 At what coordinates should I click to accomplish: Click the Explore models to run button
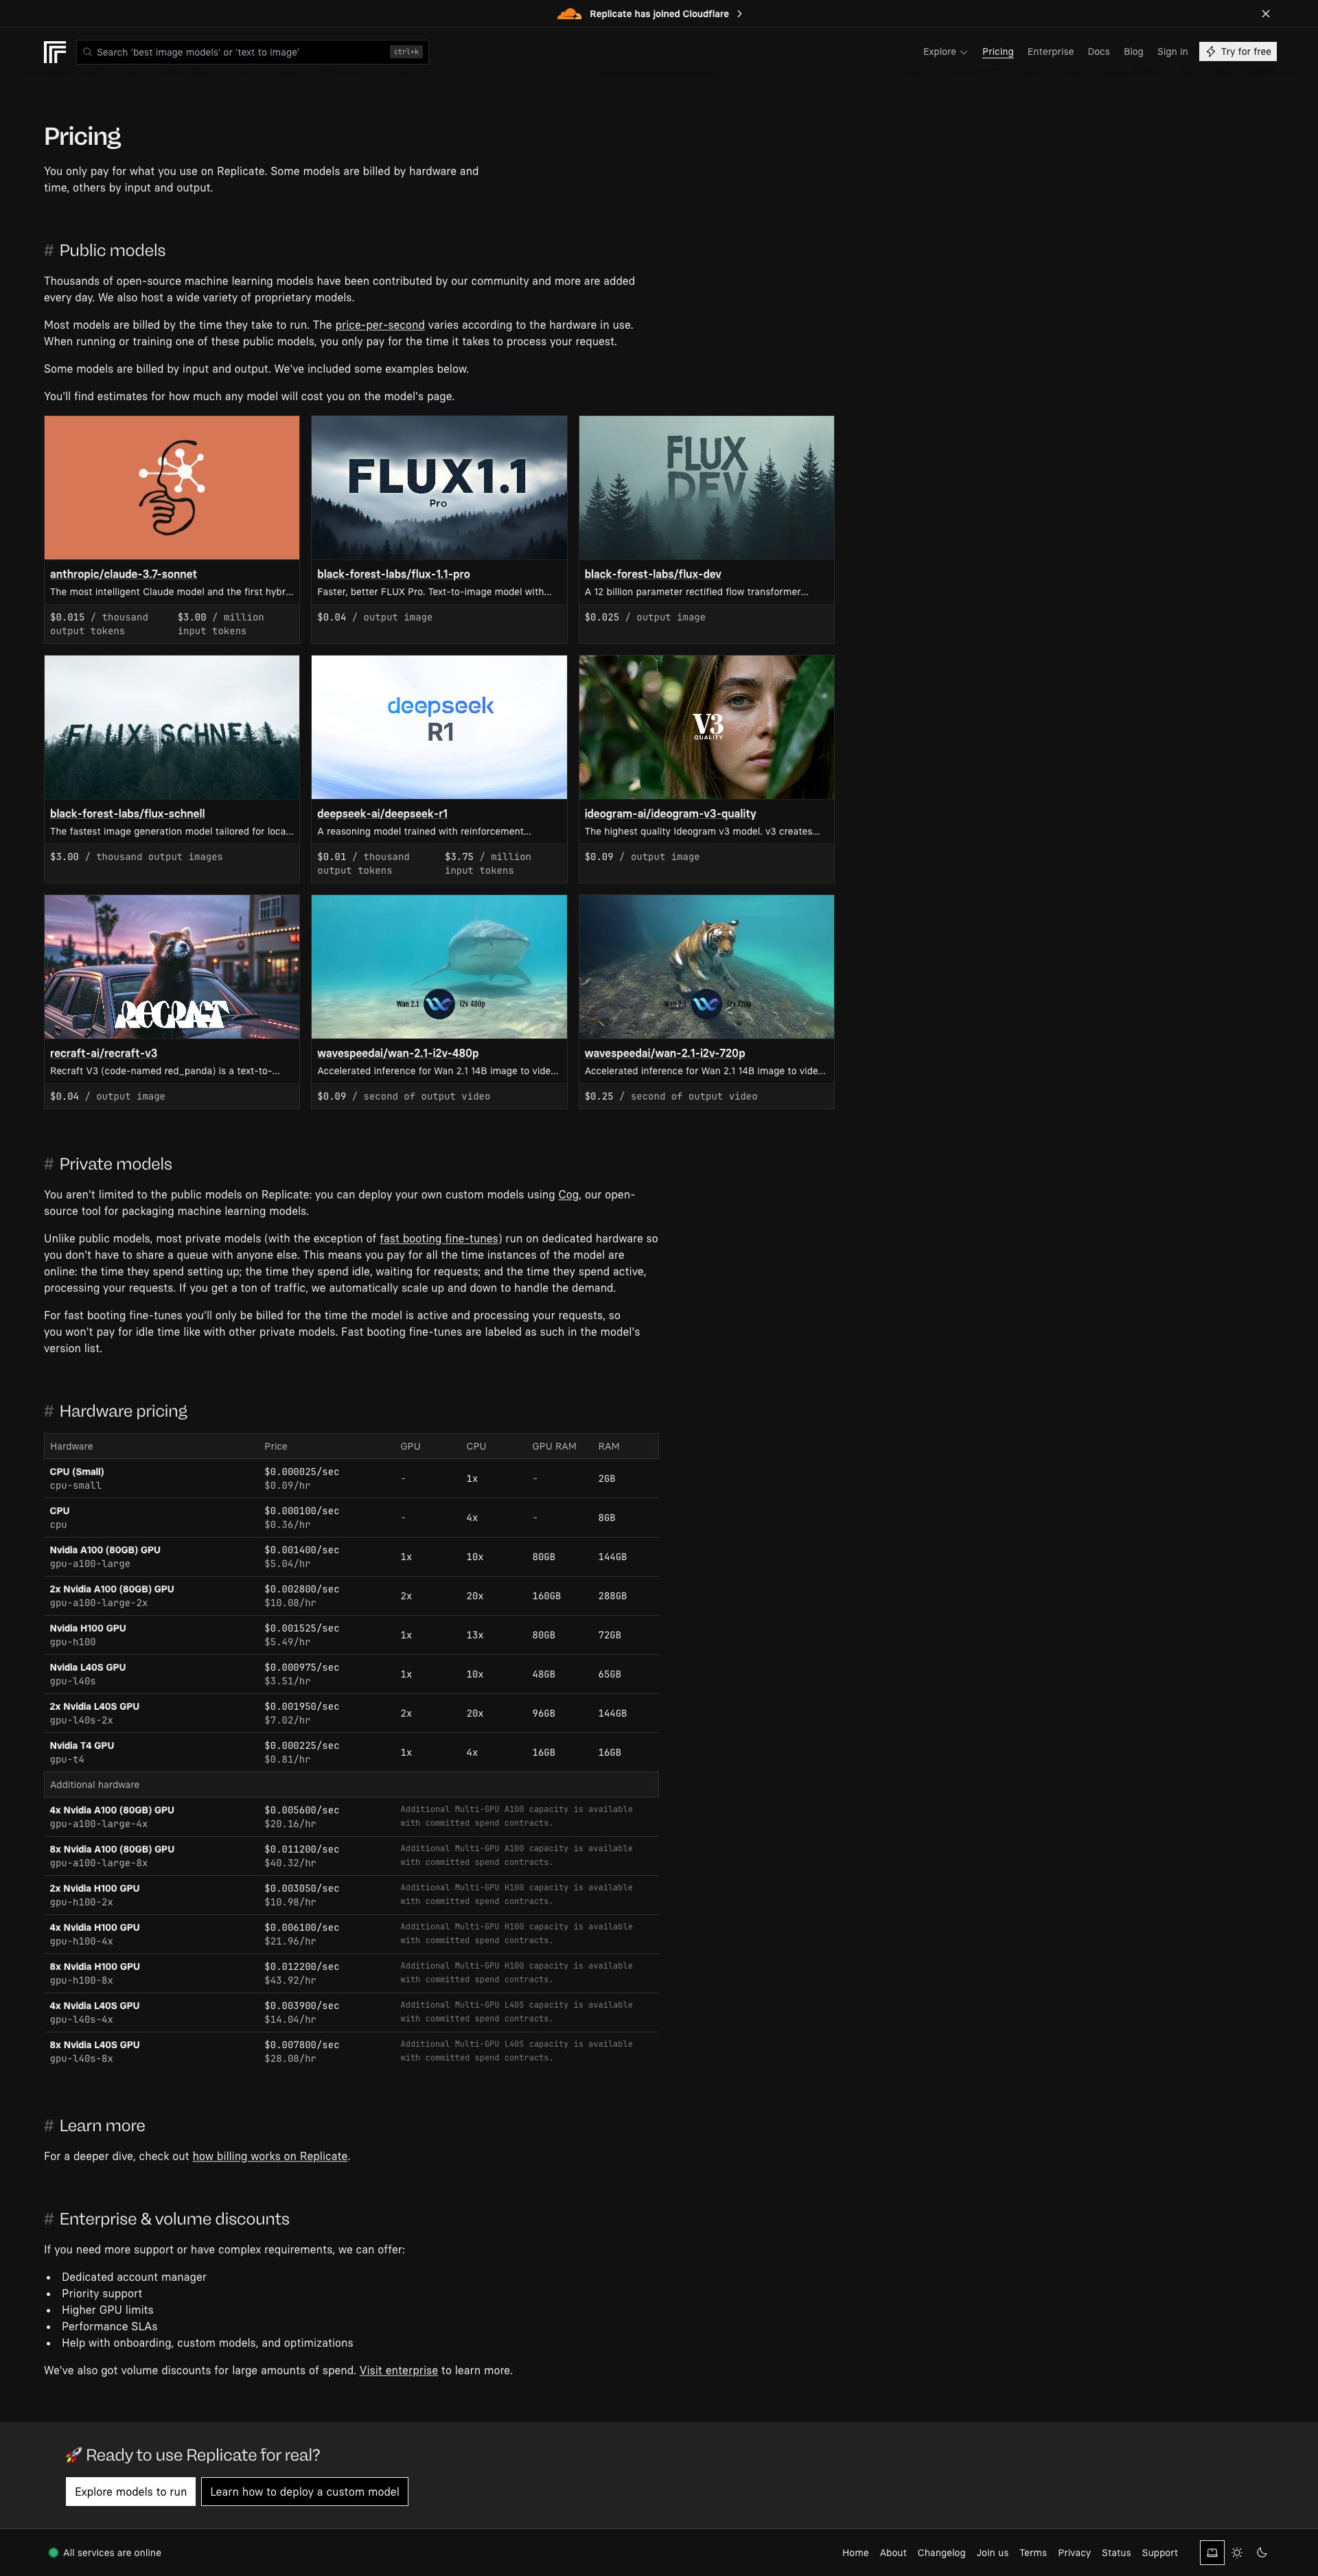tap(130, 2492)
